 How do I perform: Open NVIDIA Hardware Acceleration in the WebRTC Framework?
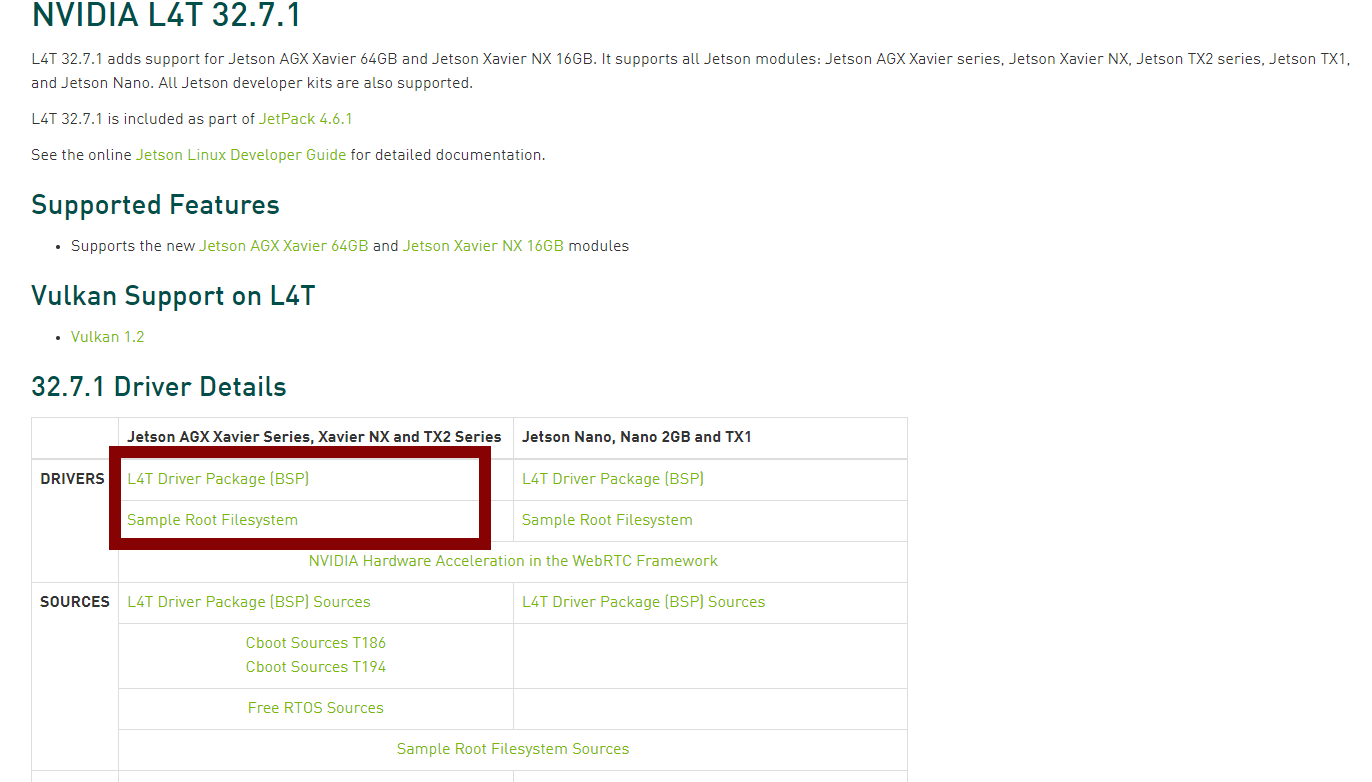513,561
